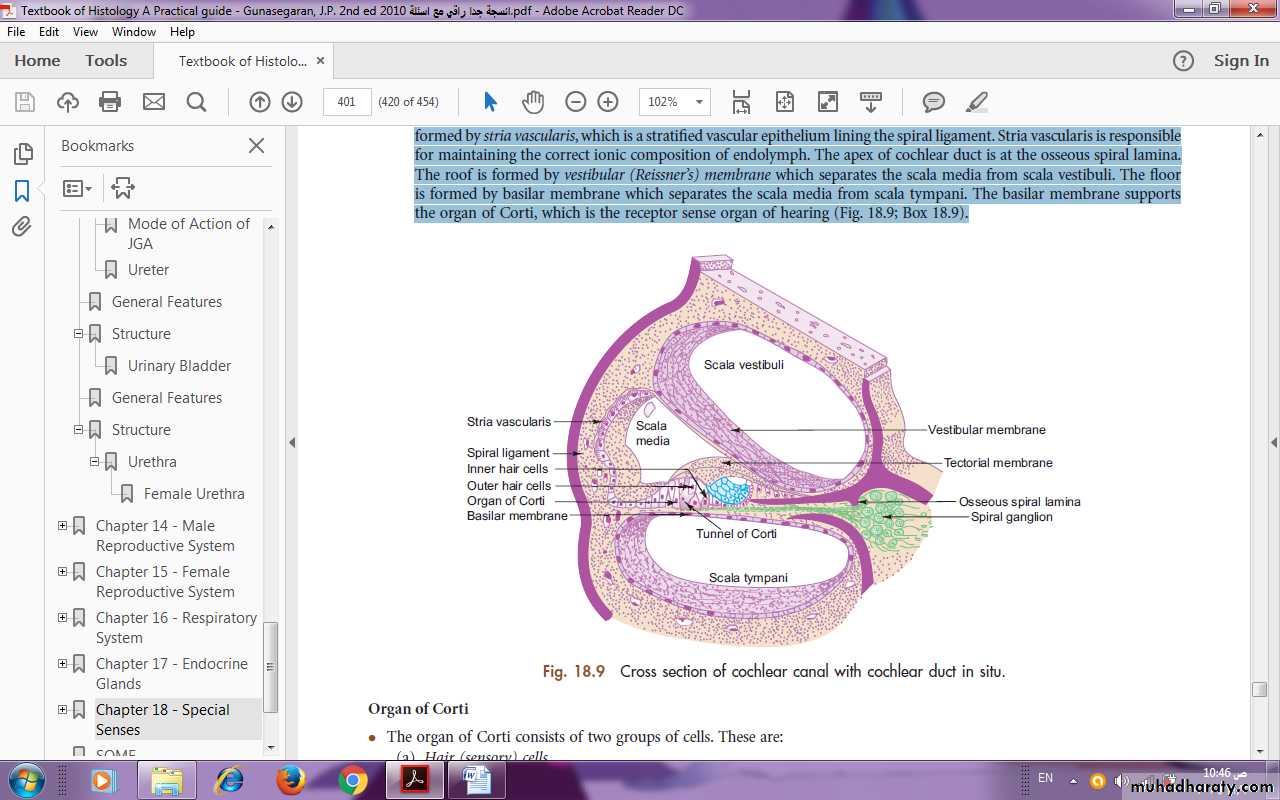1280x800 pixels.
Task: Click the Print file icon
Action: pos(110,101)
